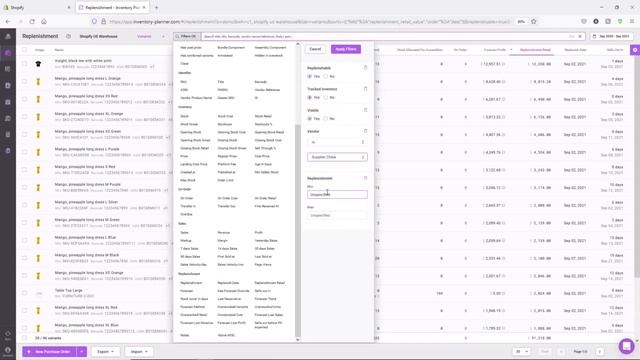Open the date range picker
640x360 pixels.
tap(611, 36)
